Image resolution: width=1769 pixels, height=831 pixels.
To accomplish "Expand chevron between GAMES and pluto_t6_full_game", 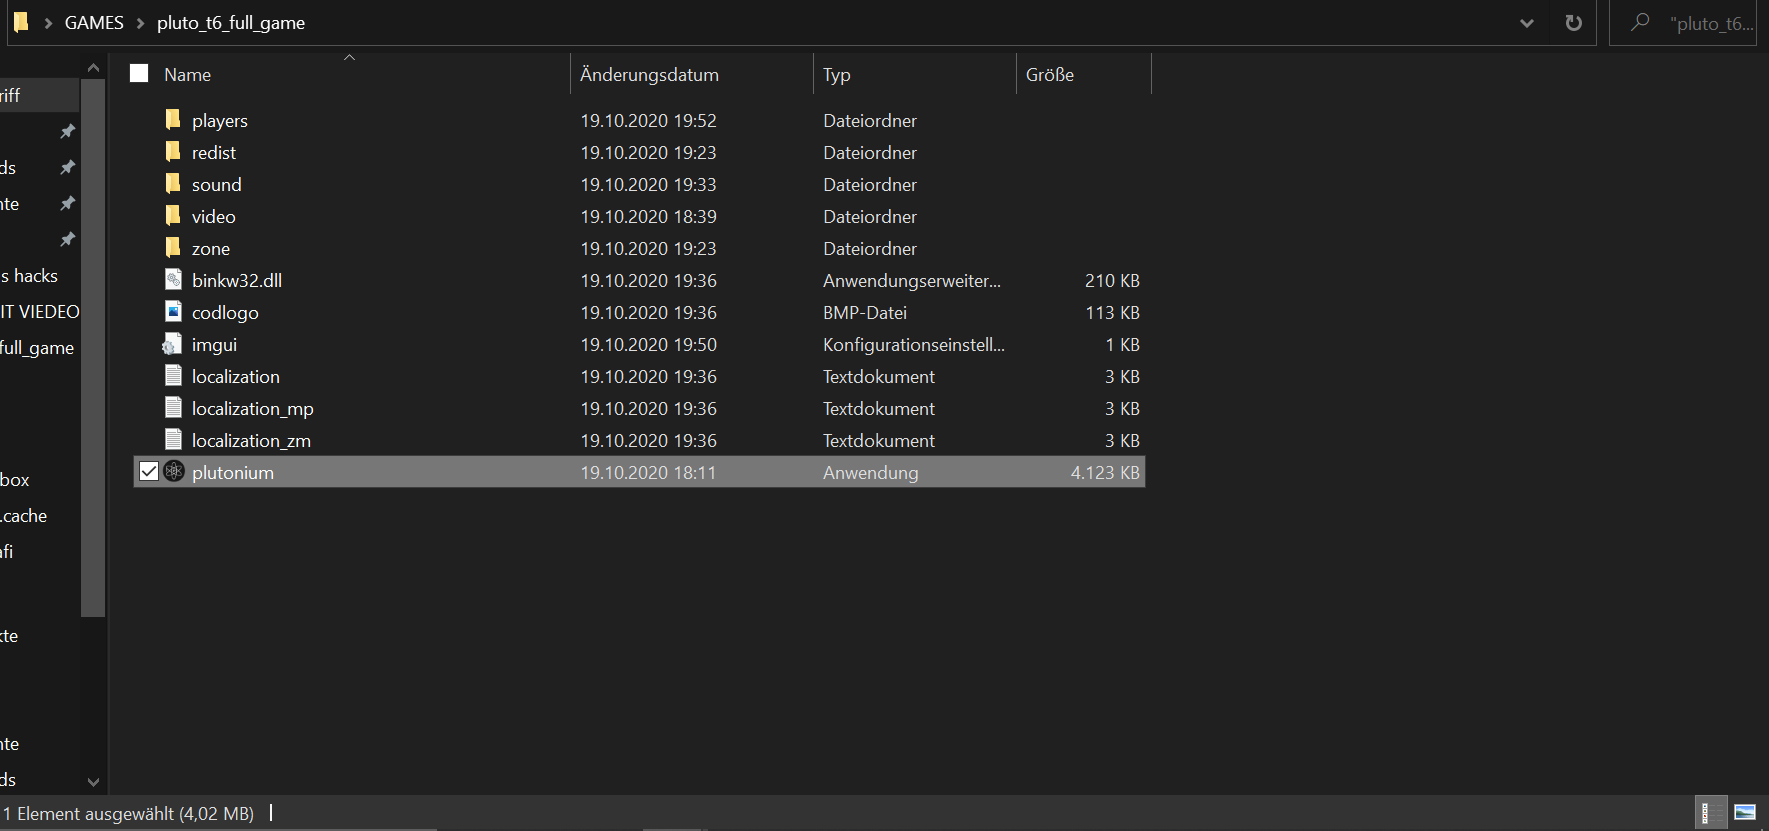I will tap(140, 23).
